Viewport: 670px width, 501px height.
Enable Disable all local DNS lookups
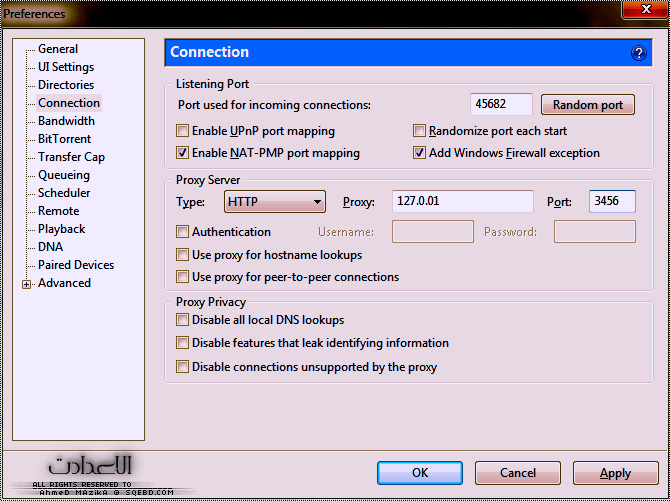(x=182, y=320)
